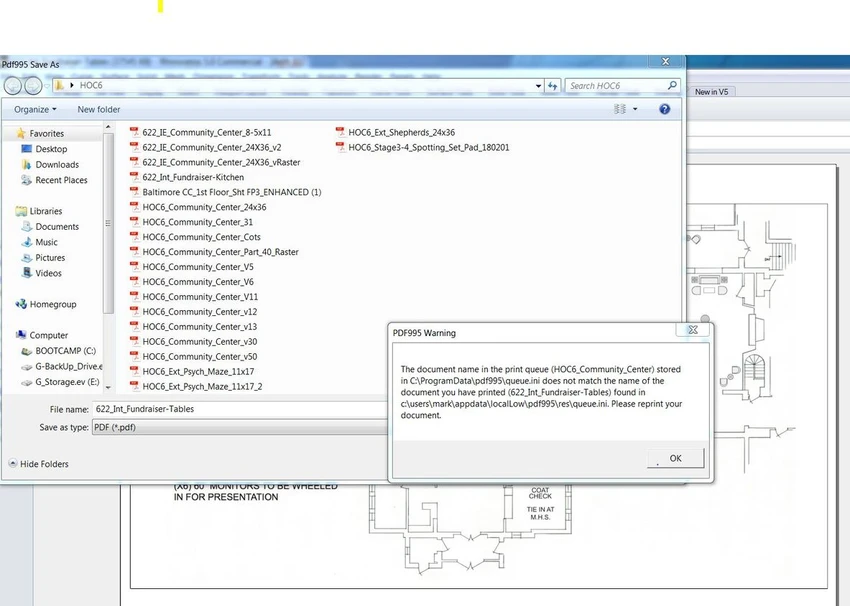Select file 622_IE_Community_Center_24X36_vRaster

coord(221,163)
